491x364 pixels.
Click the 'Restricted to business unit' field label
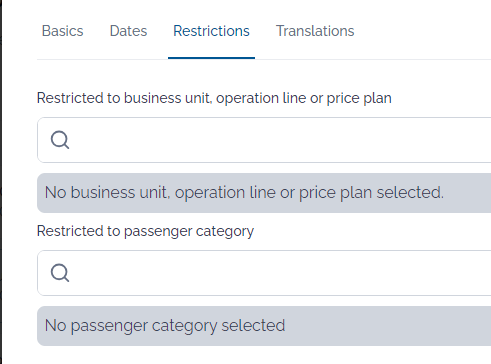(214, 98)
